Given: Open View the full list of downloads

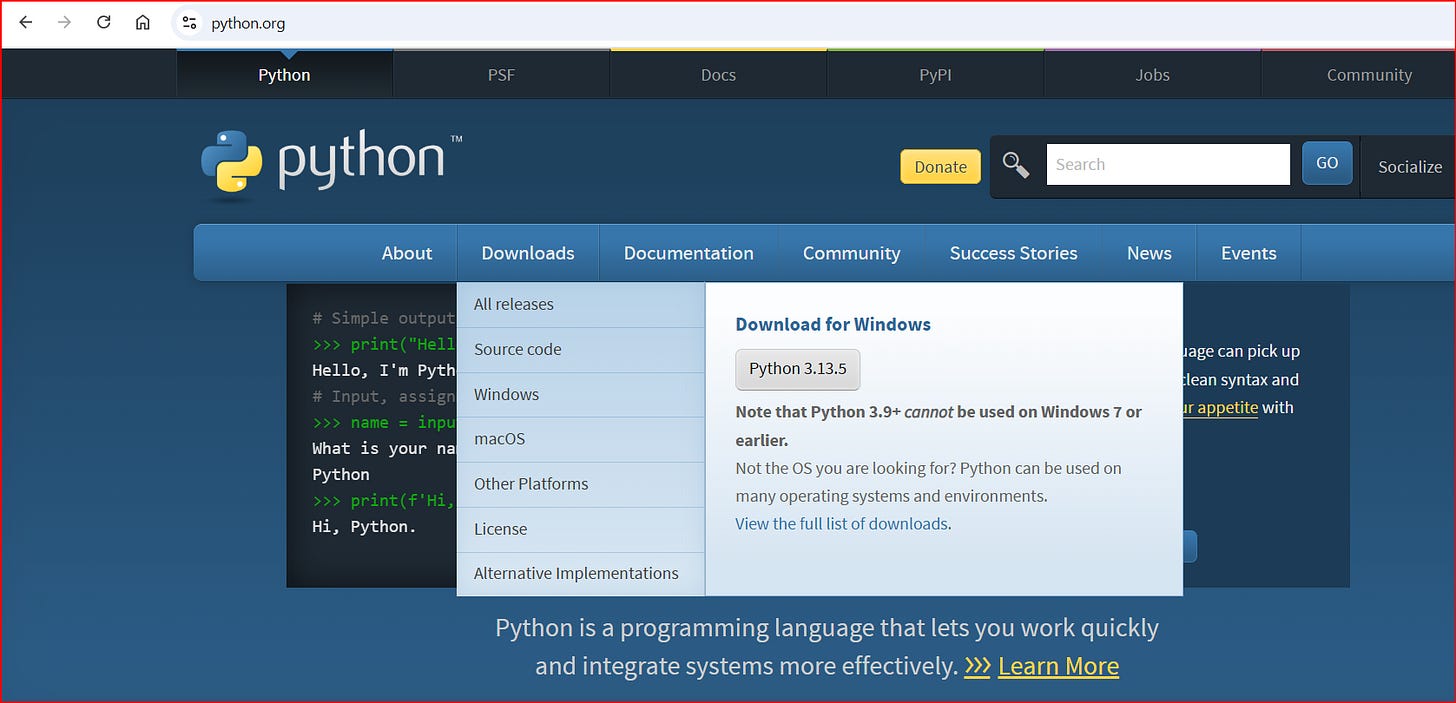Looking at the screenshot, I should click(x=841, y=523).
